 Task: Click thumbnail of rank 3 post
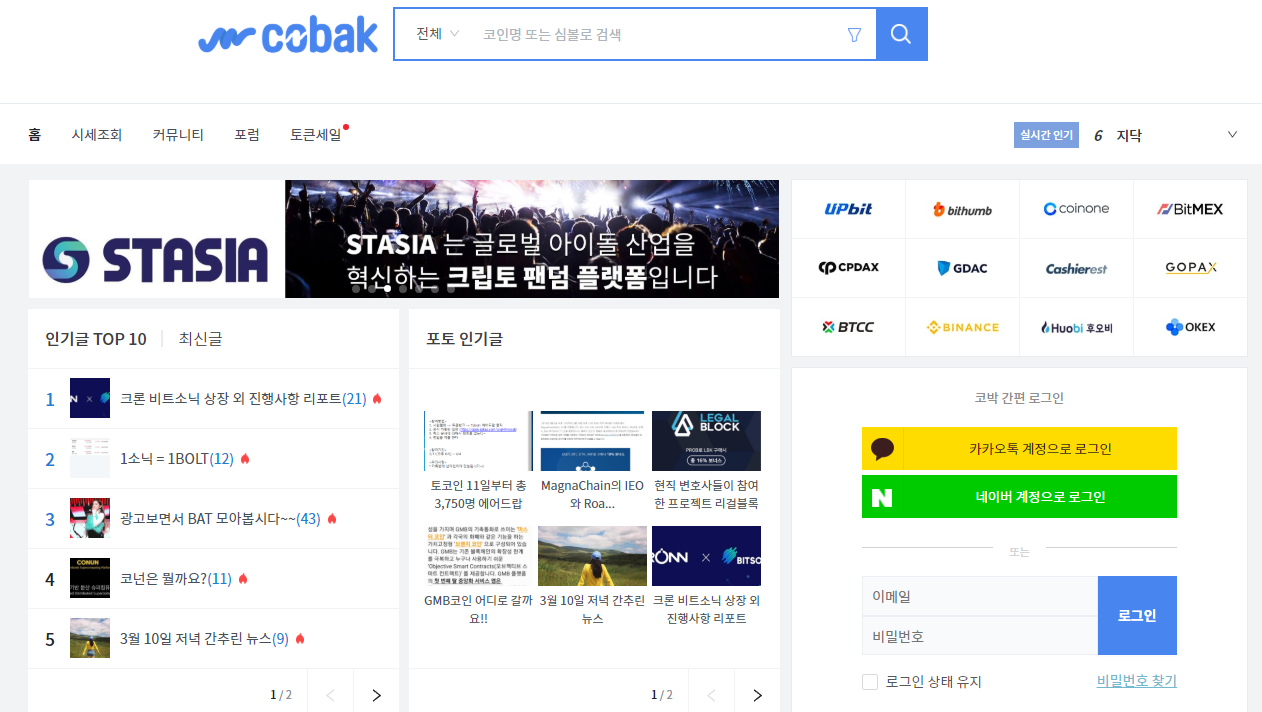pyautogui.click(x=90, y=518)
